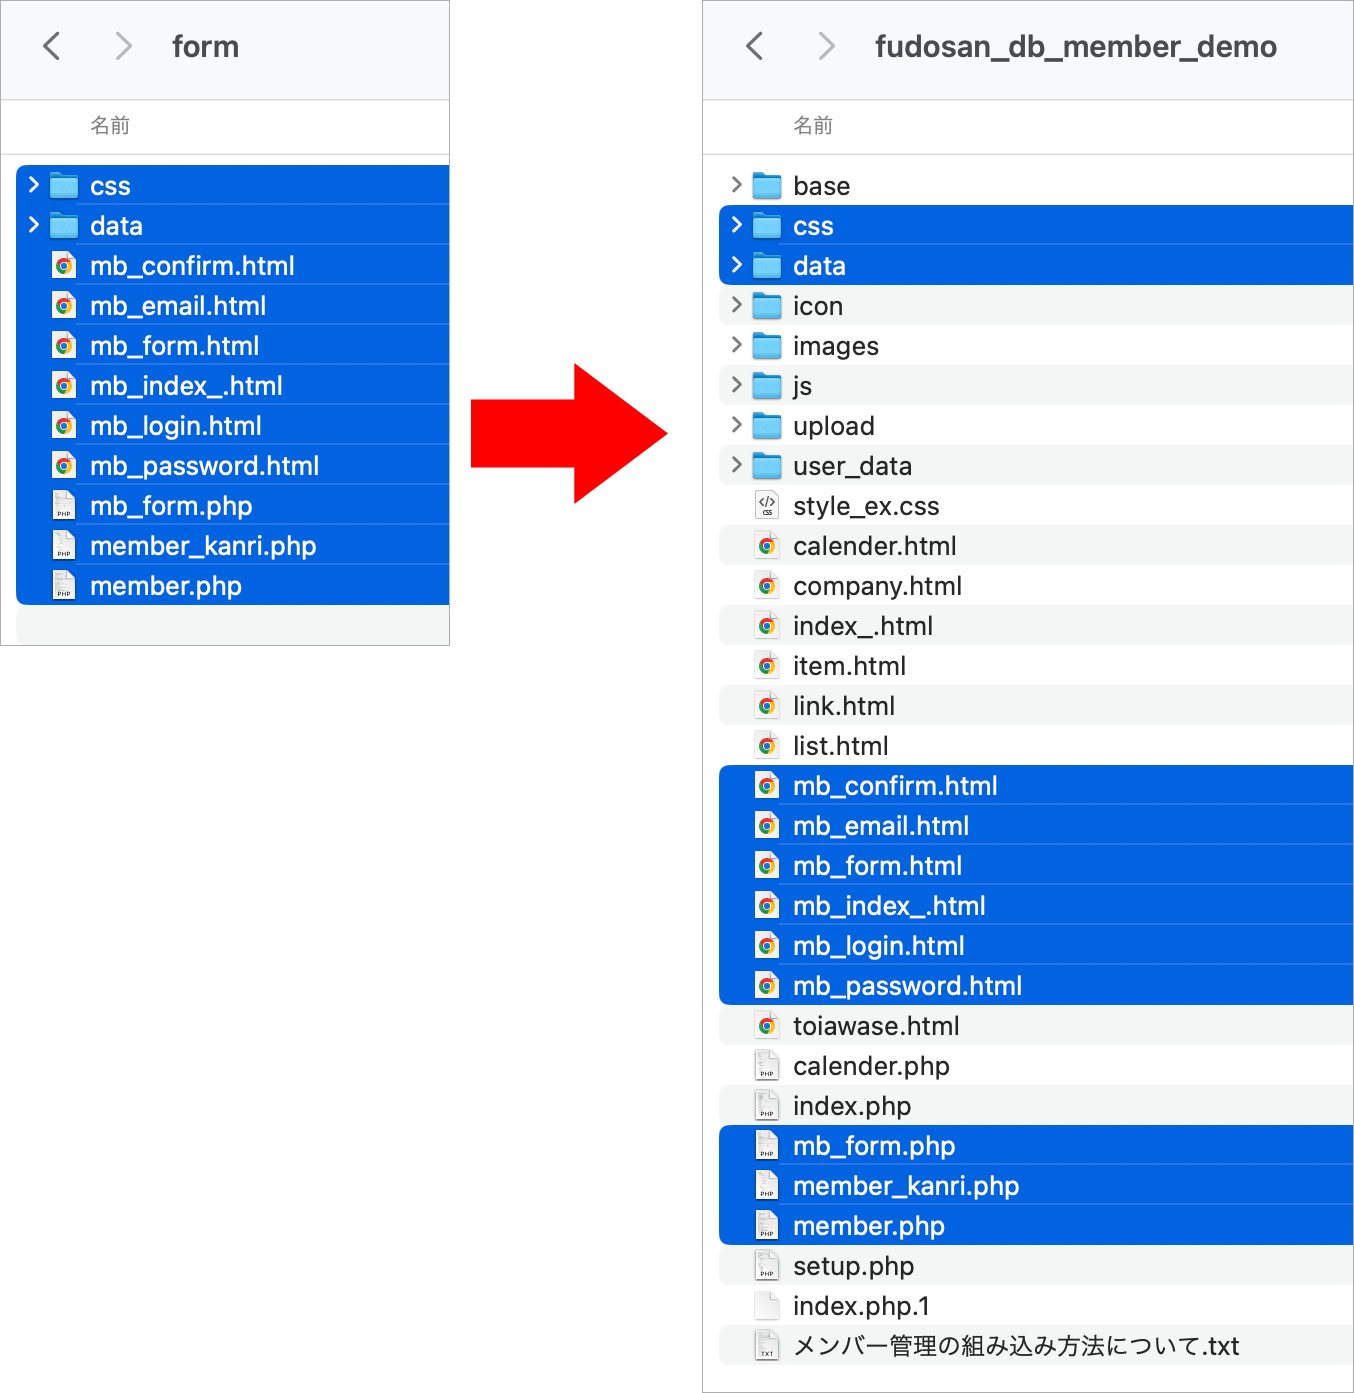This screenshot has width=1354, height=1393.
Task: Click the images folder icon
Action: click(767, 346)
